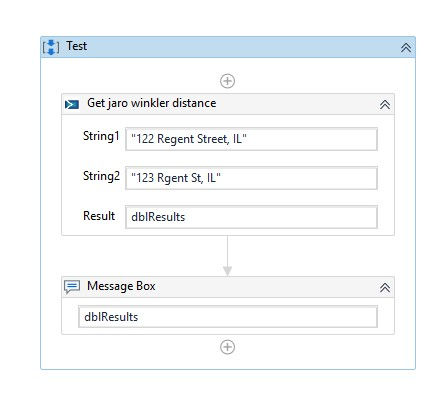This screenshot has height=395, width=442.
Task: Click empty area of Test sequence header
Action: (x=243, y=47)
